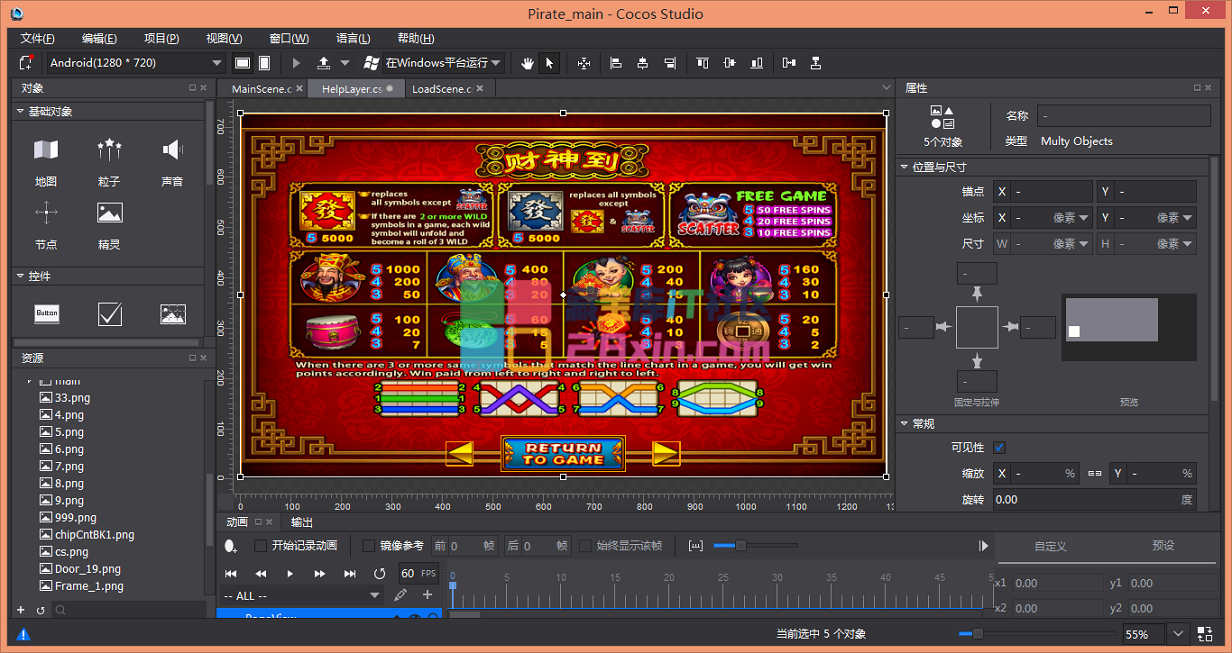Click the pencil edit icon in animation panel

coord(400,595)
